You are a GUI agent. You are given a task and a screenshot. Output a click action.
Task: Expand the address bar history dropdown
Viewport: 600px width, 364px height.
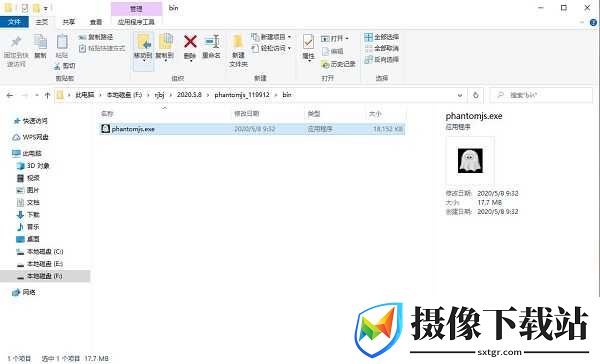460,95
